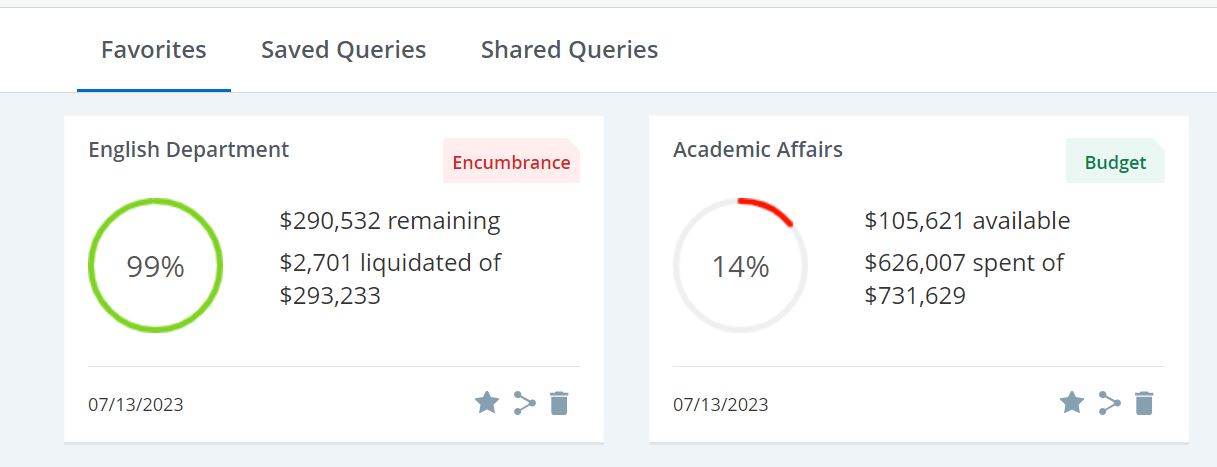Delete the English Department card
This screenshot has height=467, width=1217.
560,403
